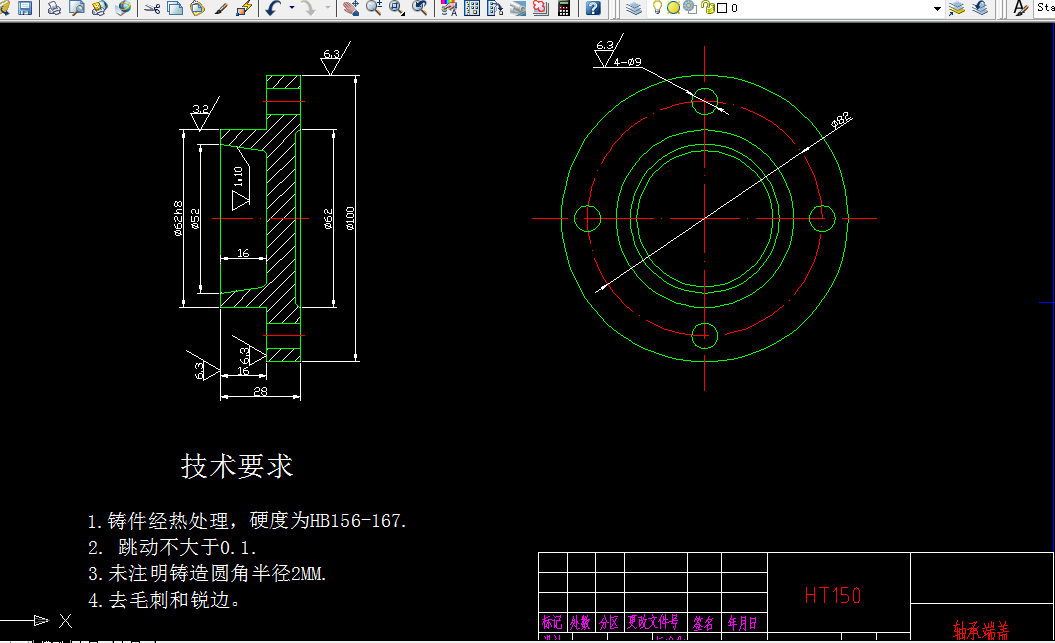This screenshot has width=1055, height=643.
Task: Open Print Preview
Action: 75,8
